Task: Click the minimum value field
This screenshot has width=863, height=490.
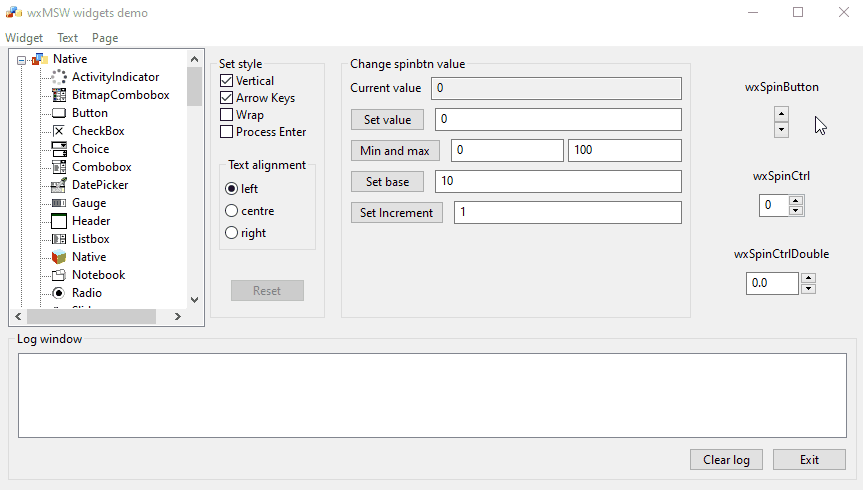Action: (507, 150)
